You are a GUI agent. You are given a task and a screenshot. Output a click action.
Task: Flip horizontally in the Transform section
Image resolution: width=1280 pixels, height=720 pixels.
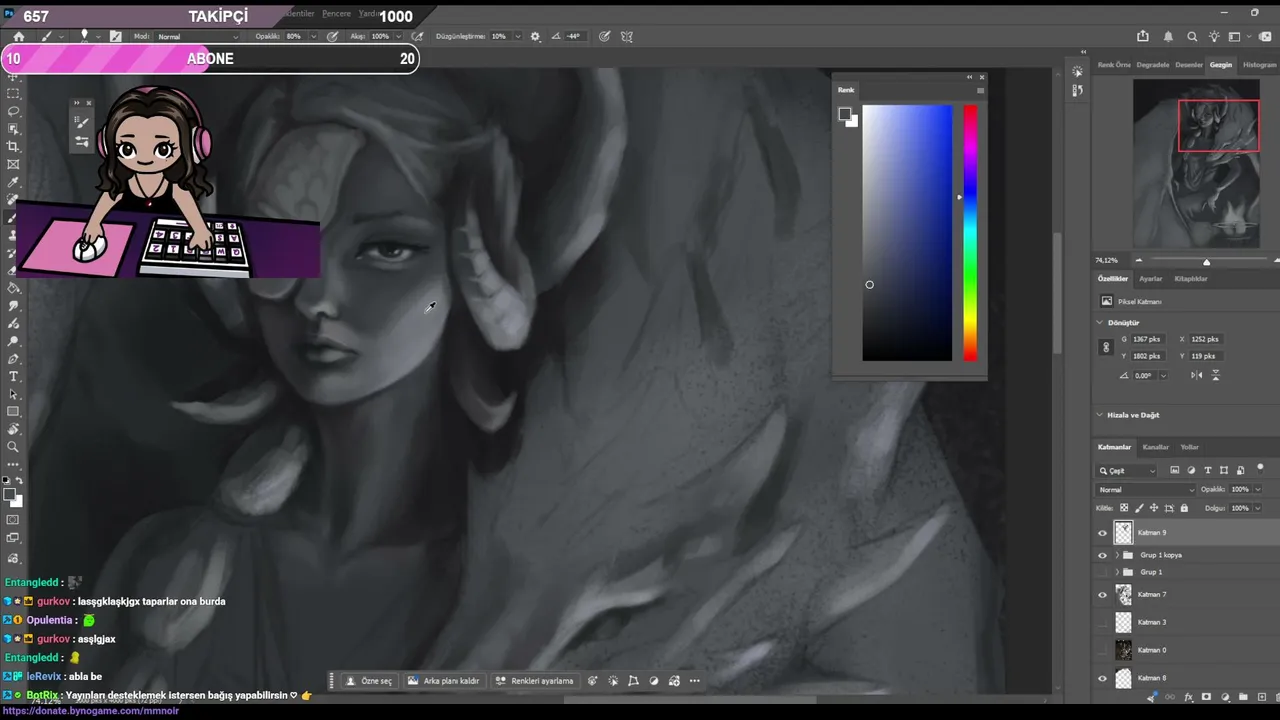coord(1197,375)
